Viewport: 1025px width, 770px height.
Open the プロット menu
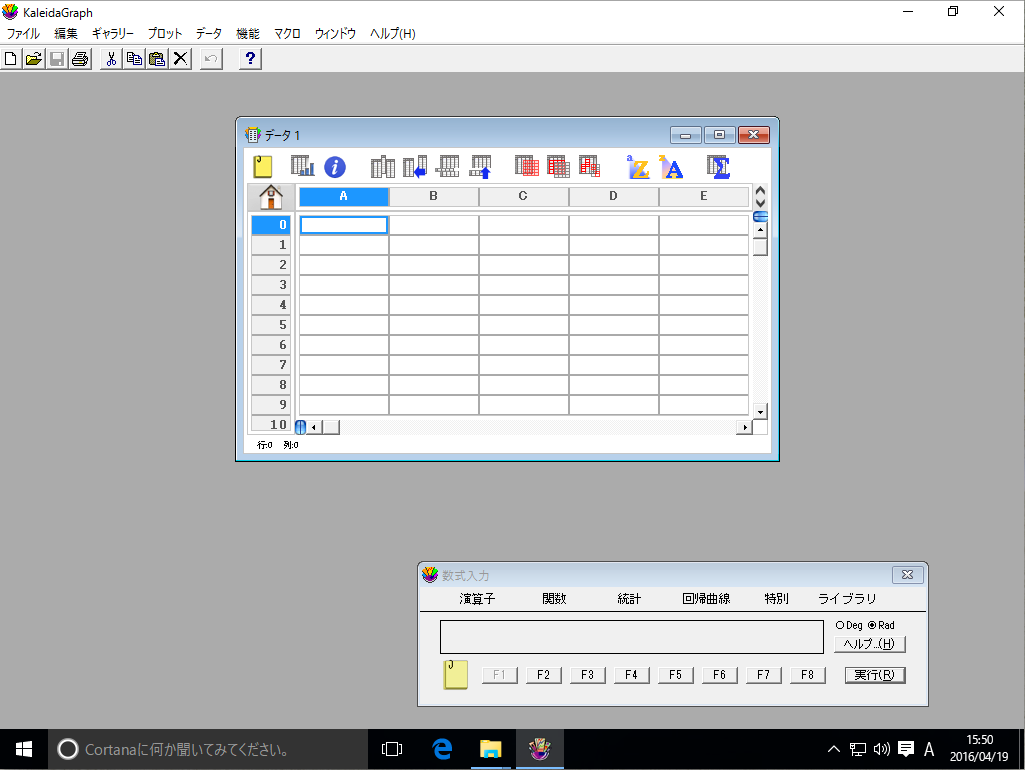(x=165, y=33)
